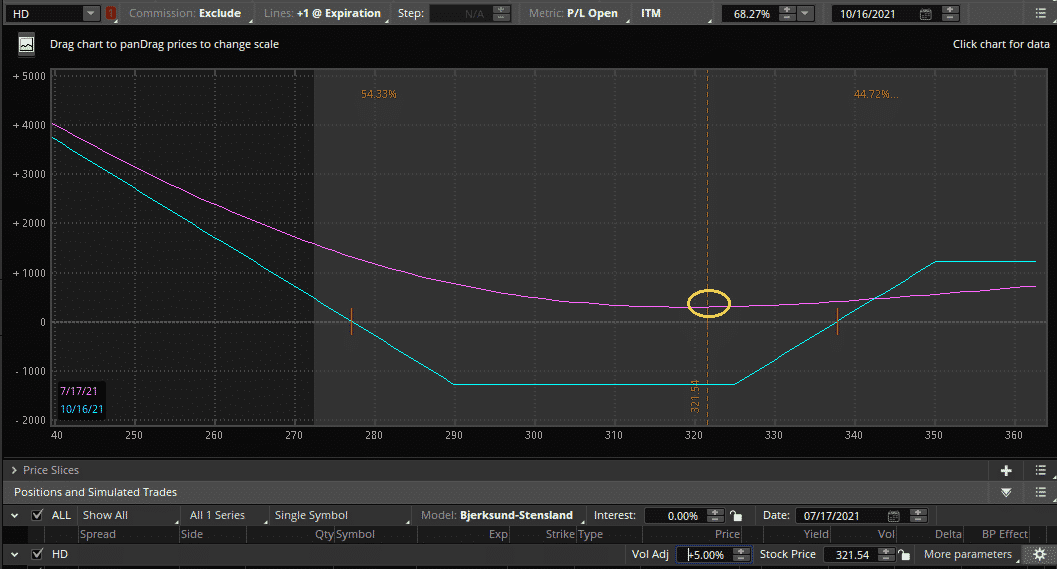Click the lock icon next to Interest field

(x=736, y=516)
